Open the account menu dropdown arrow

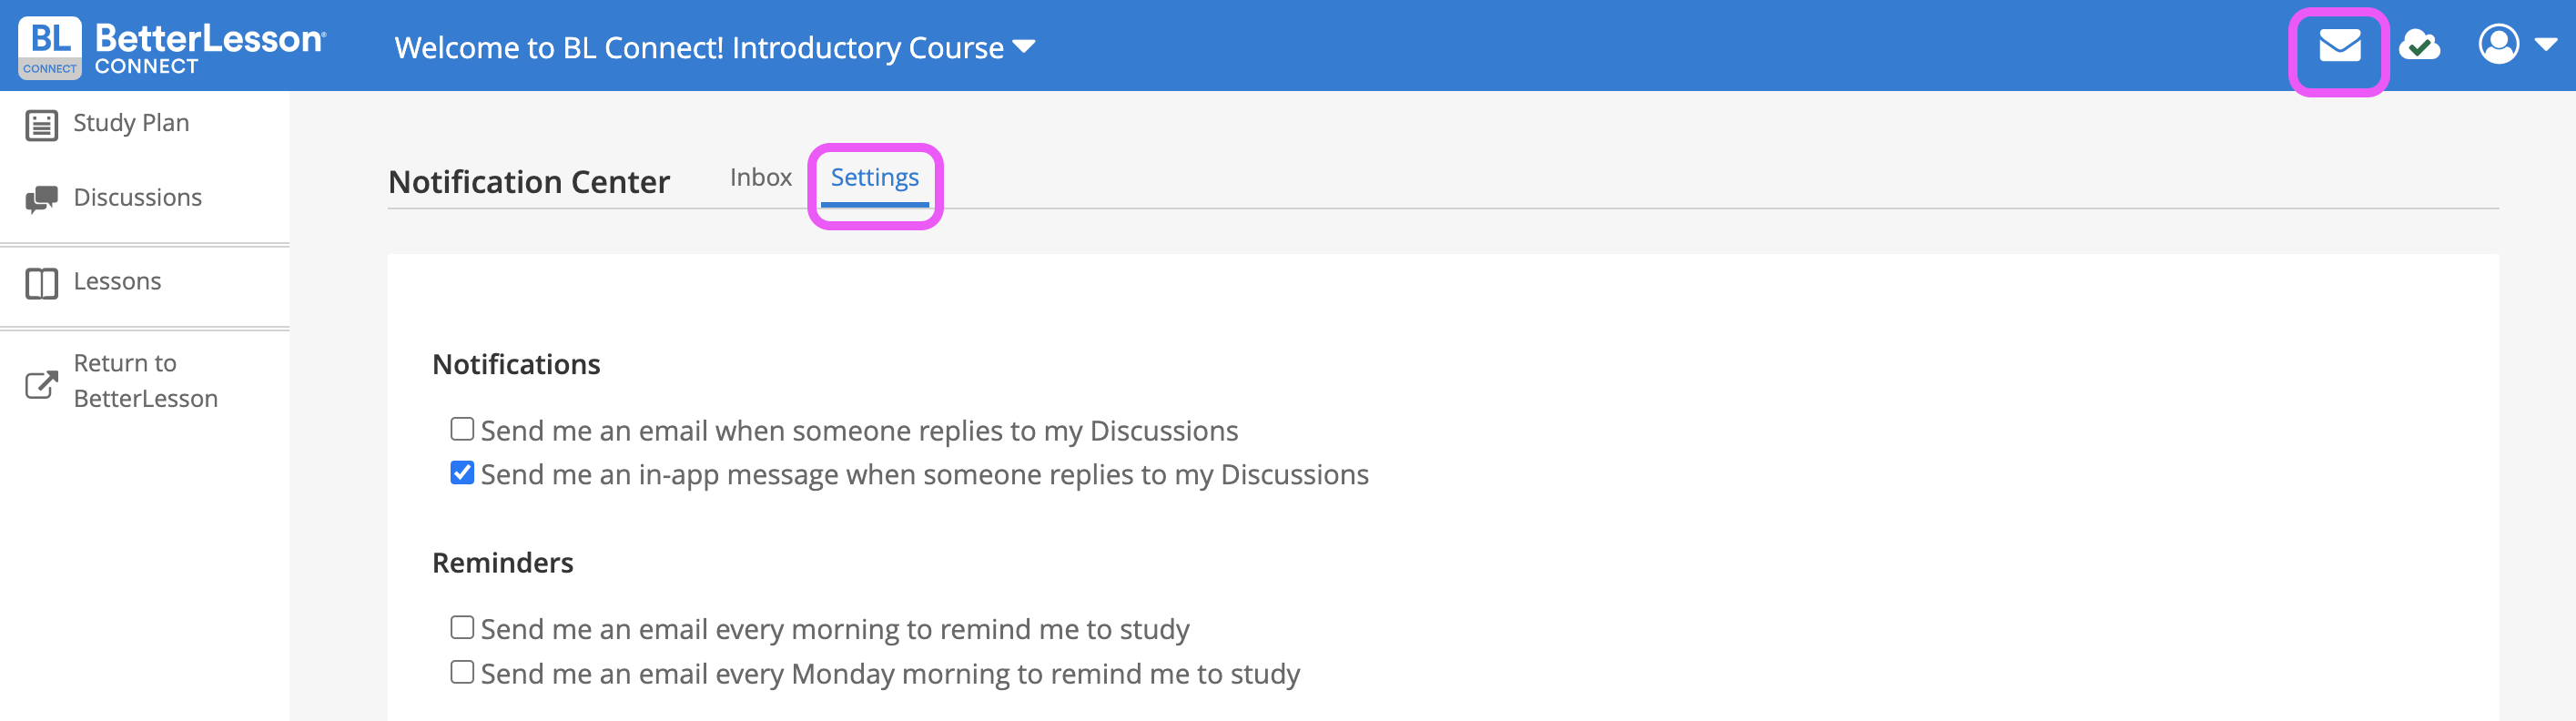2546,45
